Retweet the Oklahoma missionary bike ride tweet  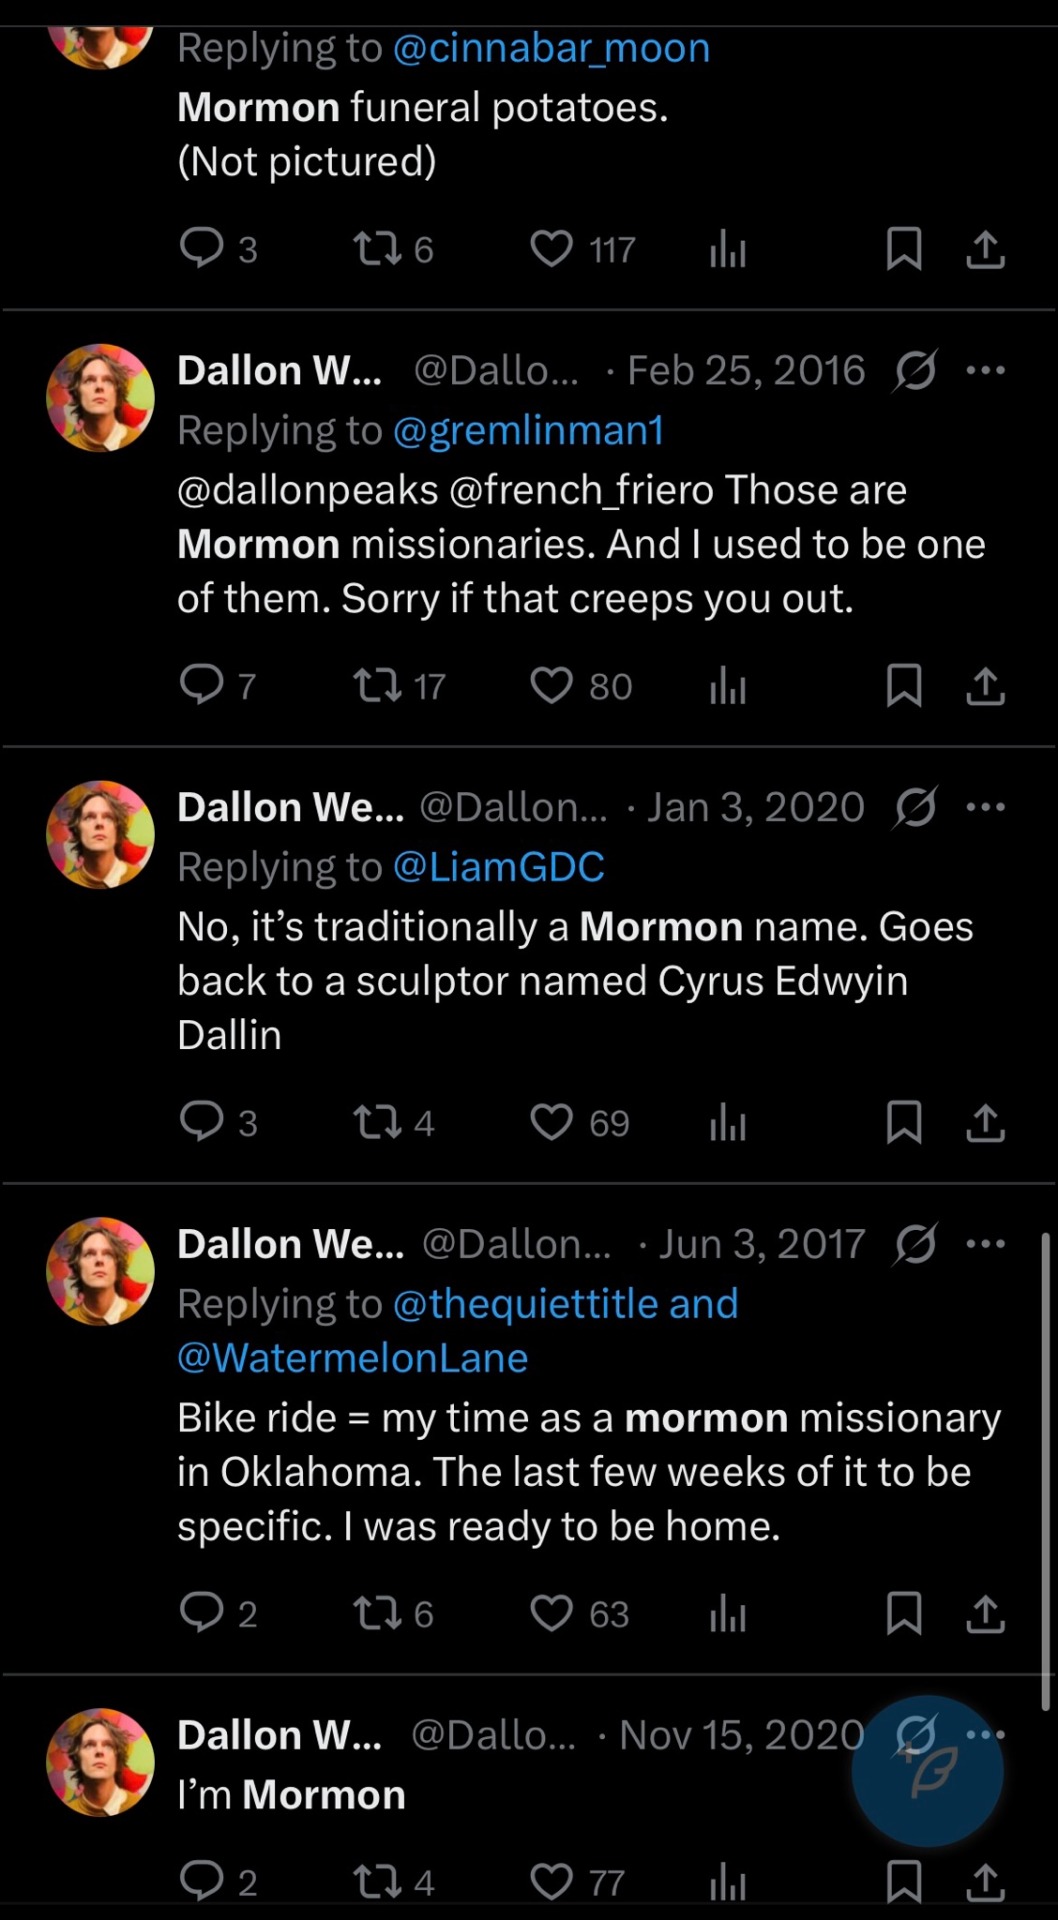tap(378, 1613)
